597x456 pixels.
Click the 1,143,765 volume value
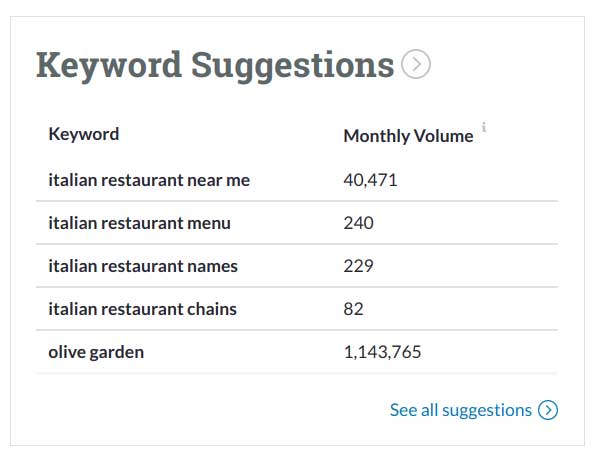(382, 352)
